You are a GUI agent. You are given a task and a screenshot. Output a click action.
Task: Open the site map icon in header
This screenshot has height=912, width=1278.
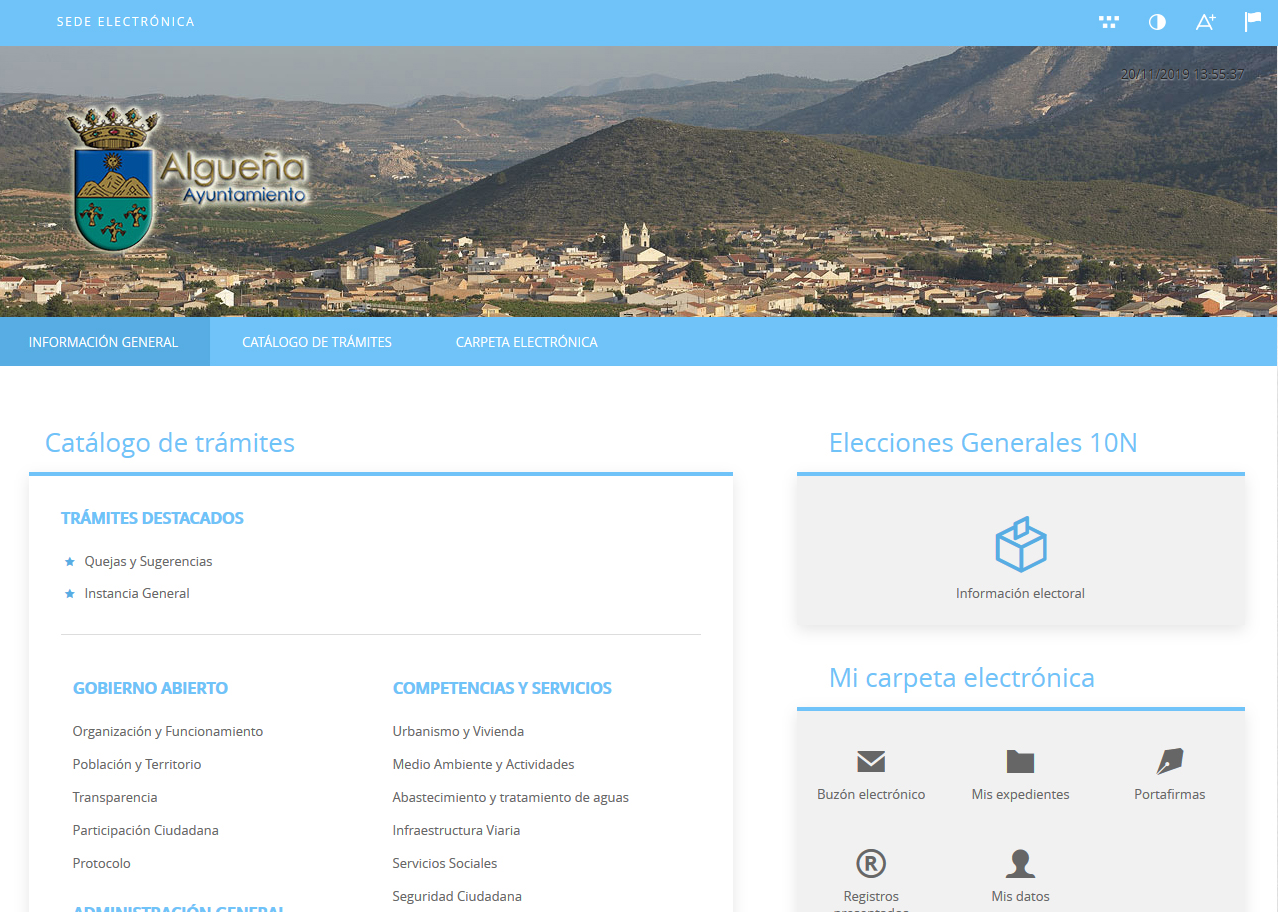click(1108, 22)
